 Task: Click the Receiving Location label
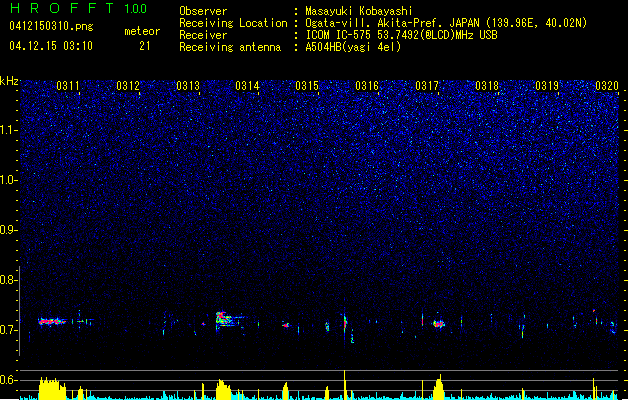tap(233, 23)
